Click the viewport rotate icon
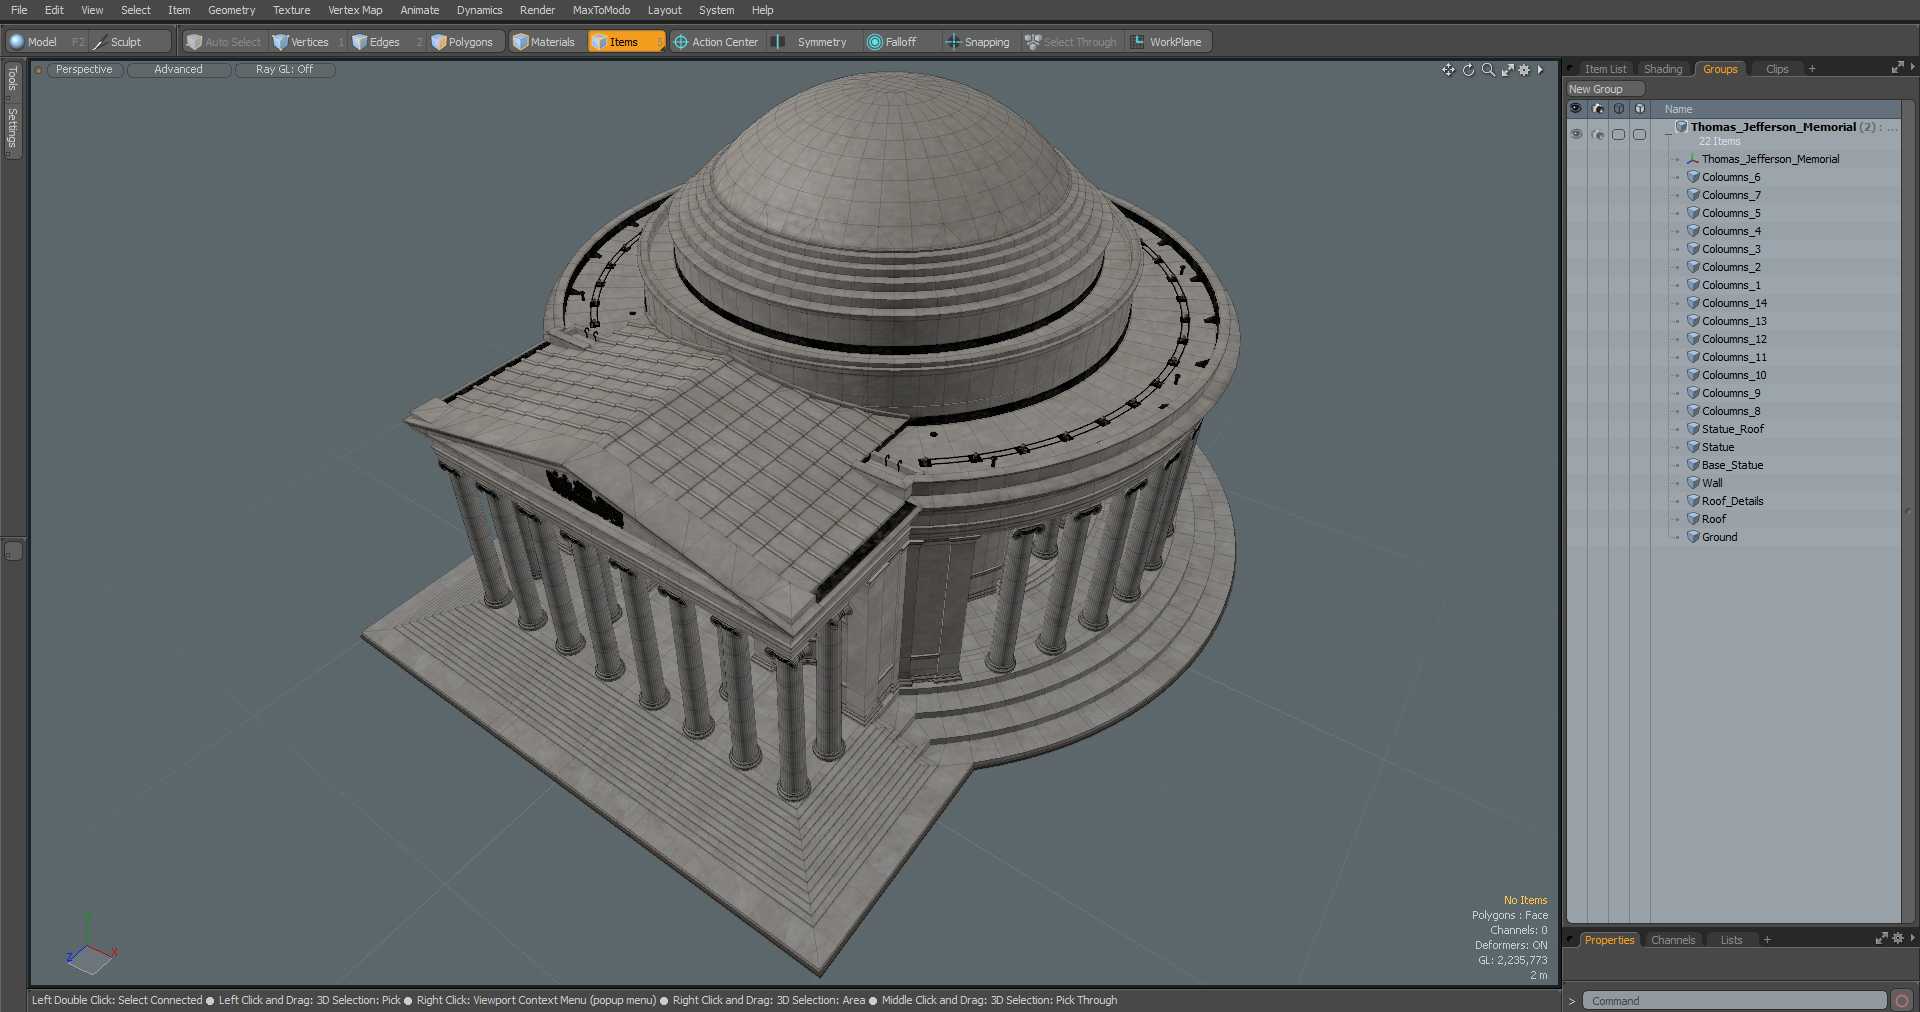The image size is (1920, 1012). click(x=1468, y=70)
